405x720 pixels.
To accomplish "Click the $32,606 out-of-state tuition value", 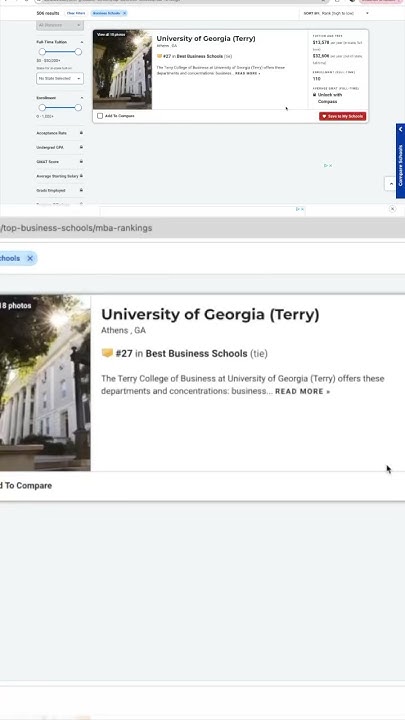I will tap(321, 56).
